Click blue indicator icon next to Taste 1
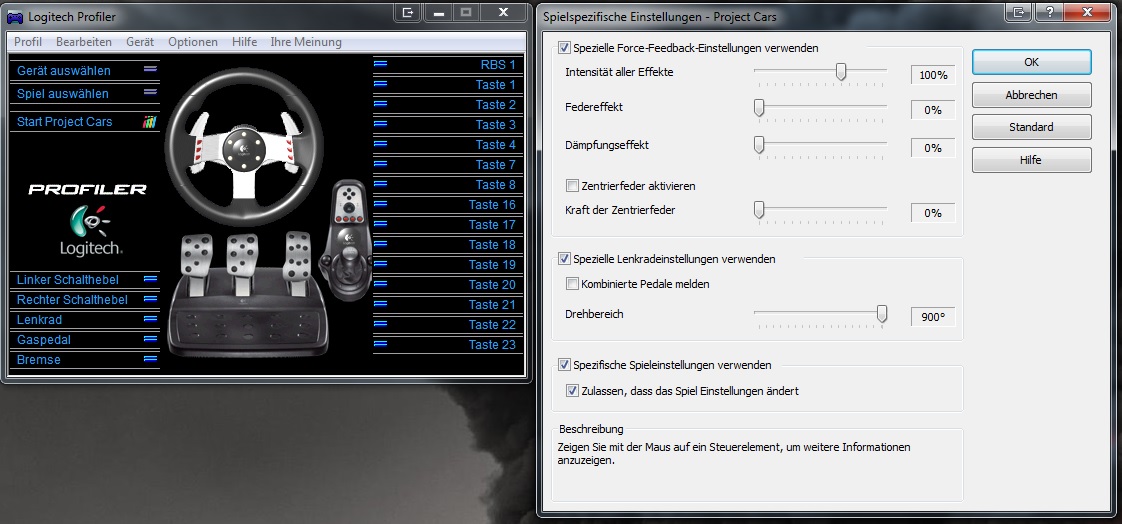Image resolution: width=1122 pixels, height=524 pixels. 381,84
